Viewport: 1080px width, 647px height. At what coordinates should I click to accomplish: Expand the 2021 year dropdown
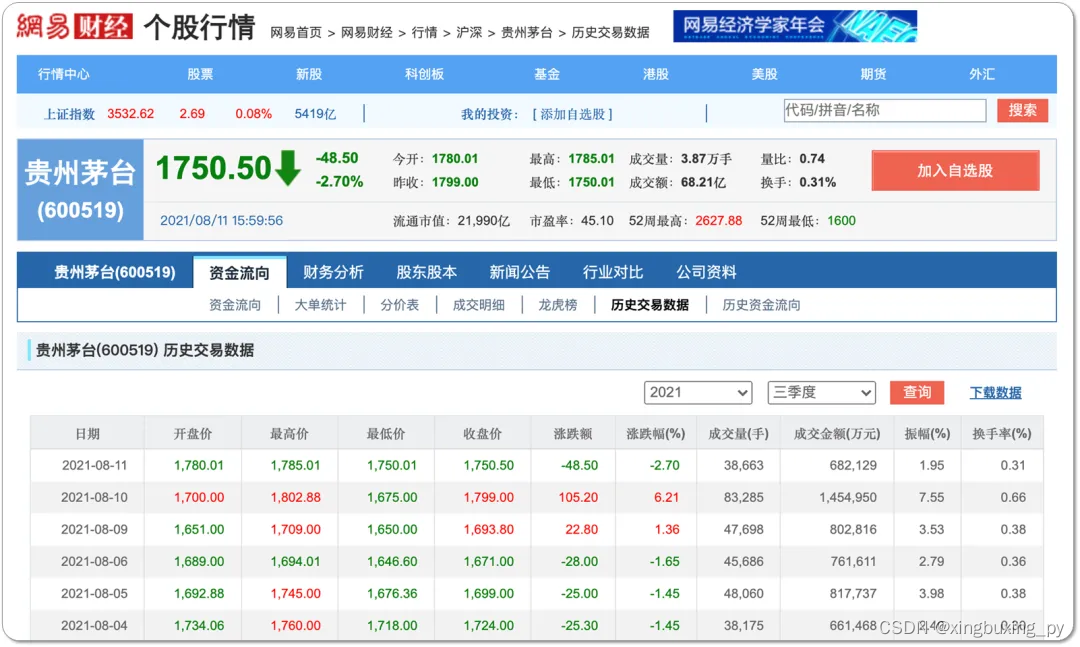[x=698, y=393]
